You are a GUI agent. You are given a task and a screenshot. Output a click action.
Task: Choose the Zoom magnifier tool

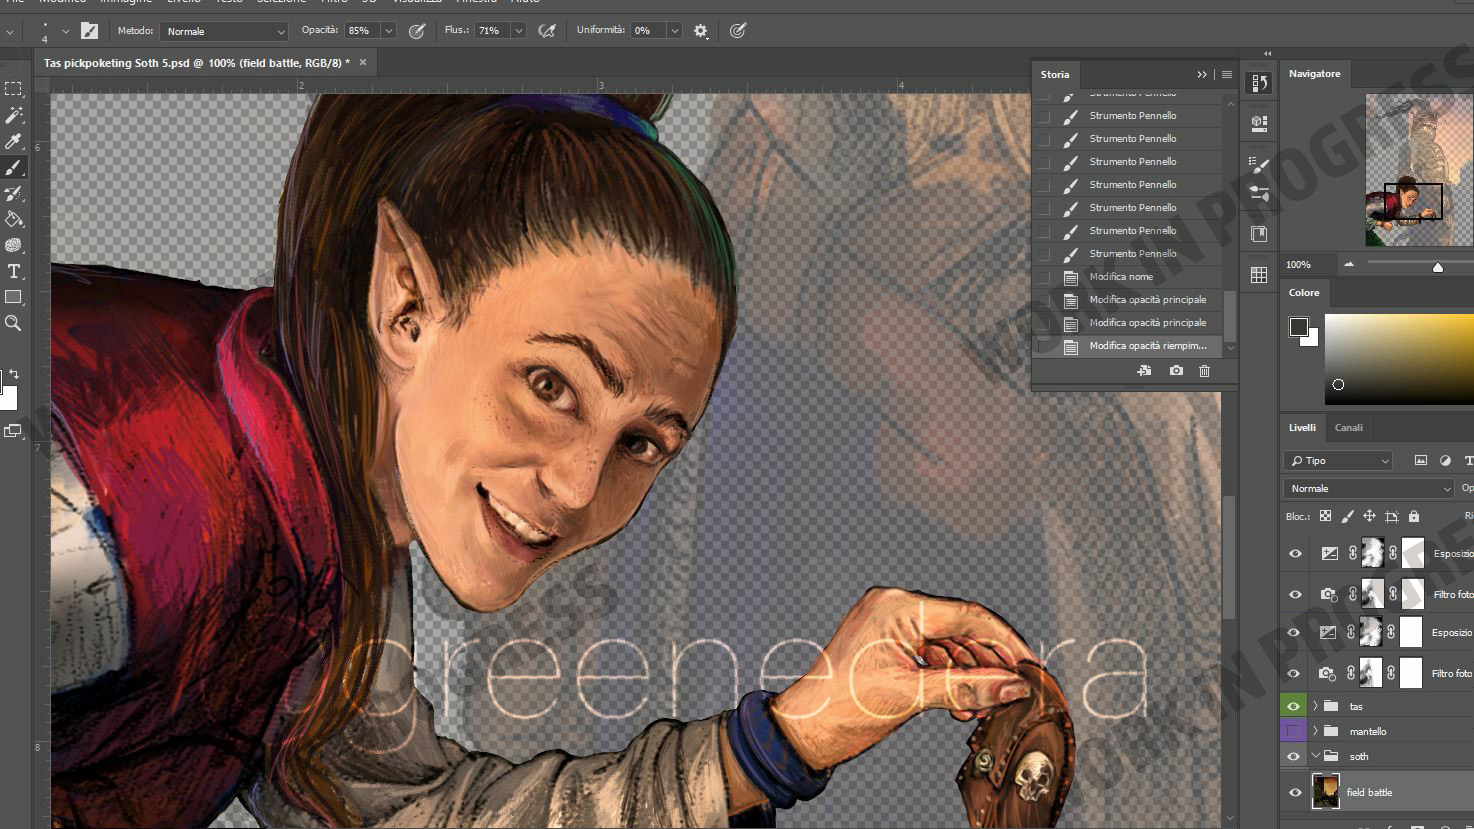(14, 323)
